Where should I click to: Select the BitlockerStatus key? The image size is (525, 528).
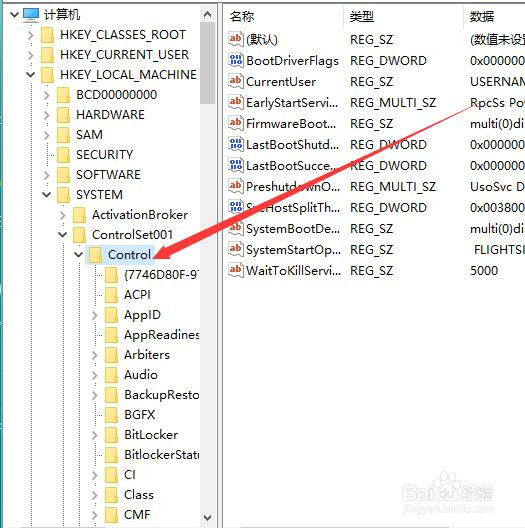tap(161, 455)
